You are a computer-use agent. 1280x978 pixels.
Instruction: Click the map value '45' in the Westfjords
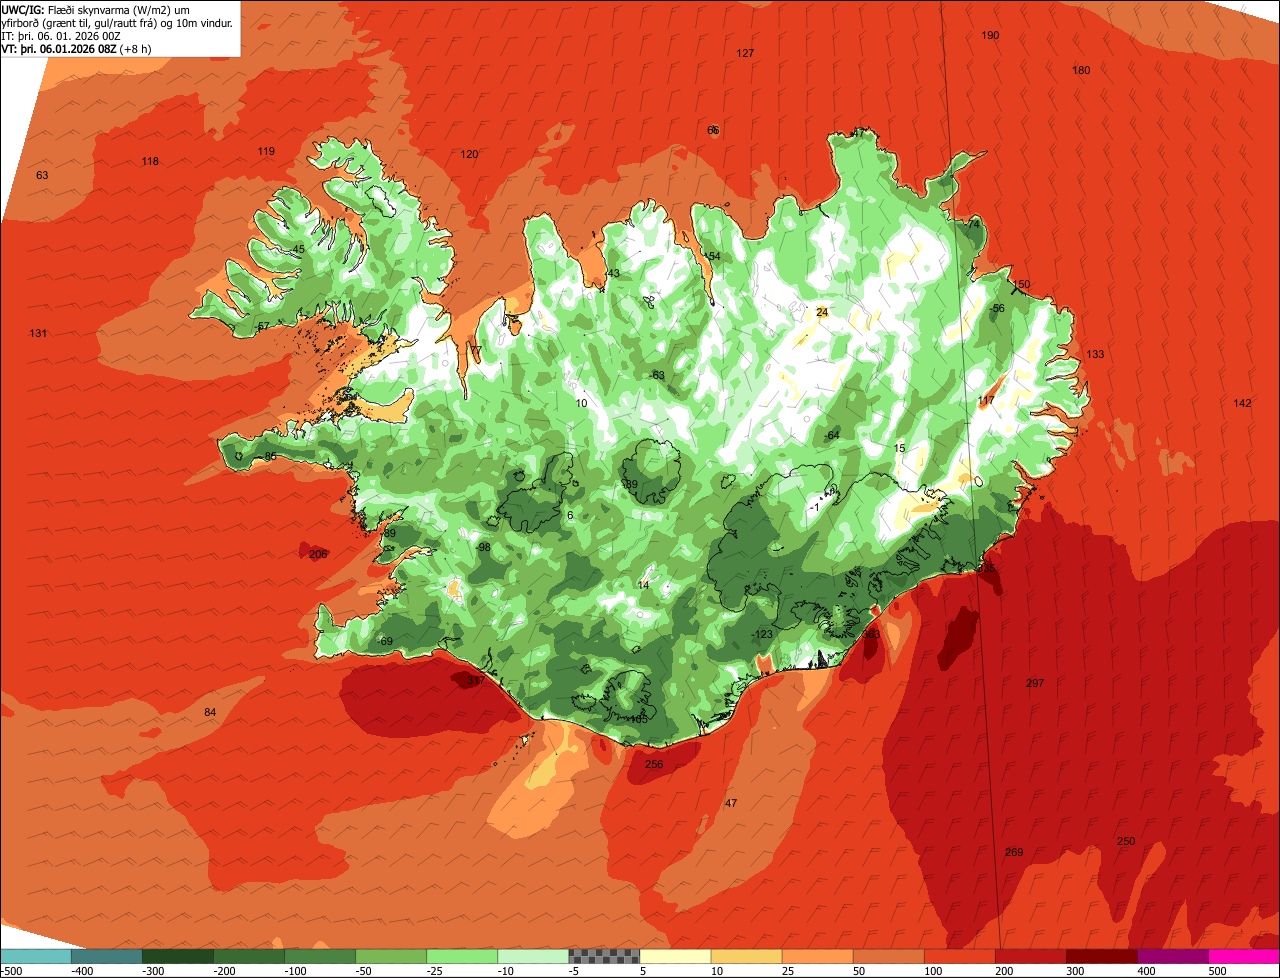point(298,249)
